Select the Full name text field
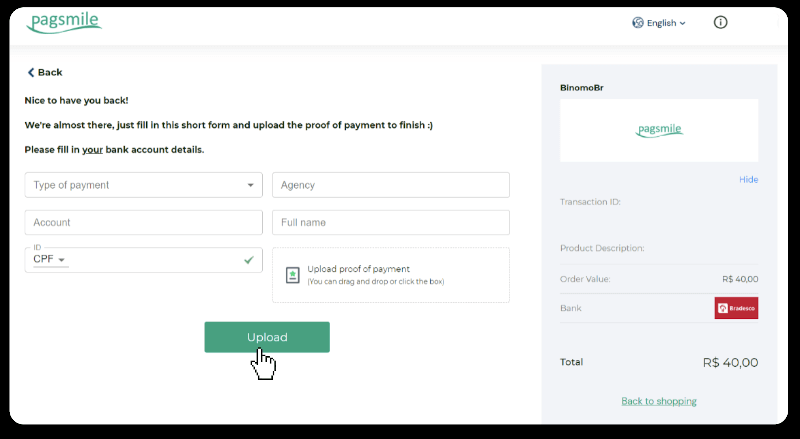Image resolution: width=800 pixels, height=439 pixels. click(391, 222)
